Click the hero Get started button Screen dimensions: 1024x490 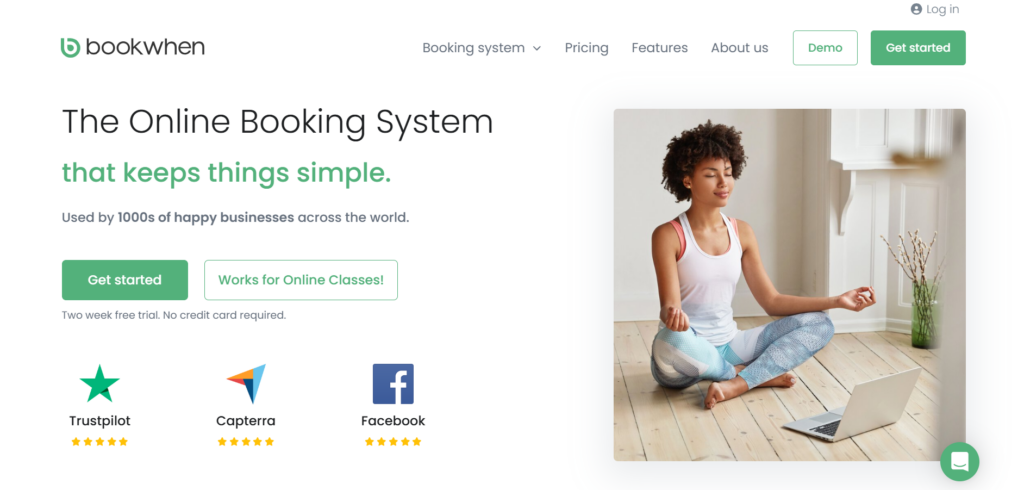click(x=125, y=280)
